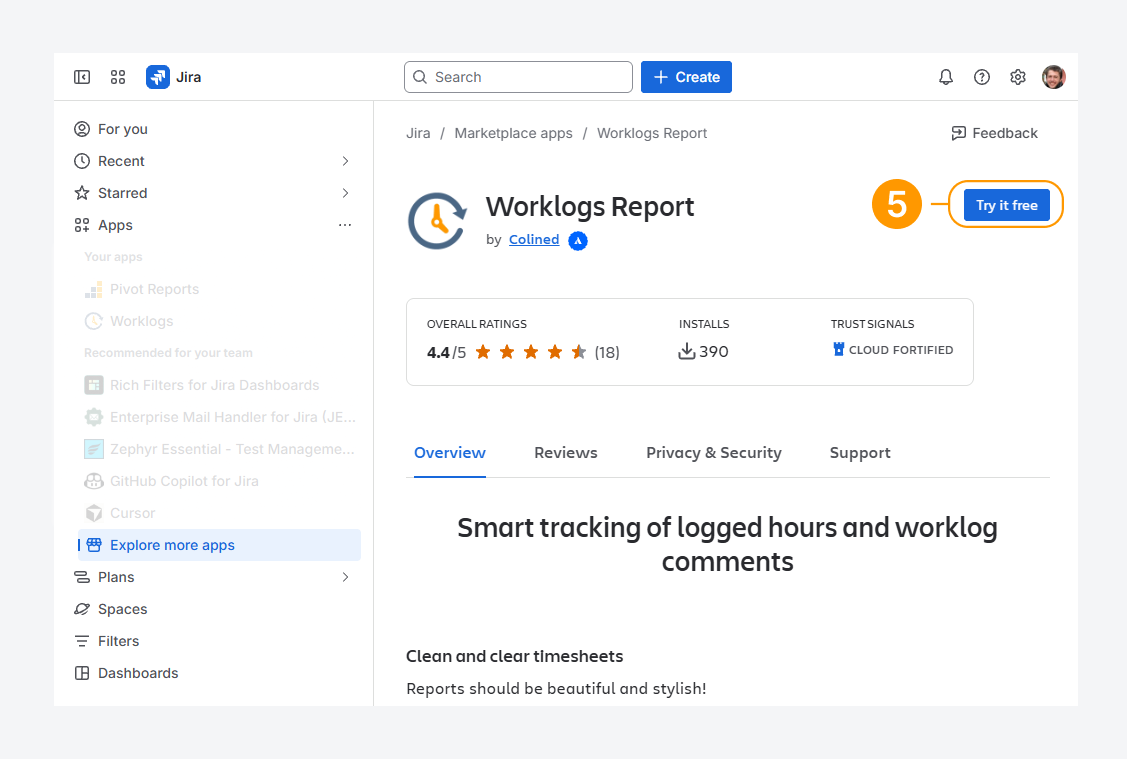Image resolution: width=1127 pixels, height=759 pixels.
Task: Click CLOUD FORTIFIED trust signal text
Action: (901, 350)
